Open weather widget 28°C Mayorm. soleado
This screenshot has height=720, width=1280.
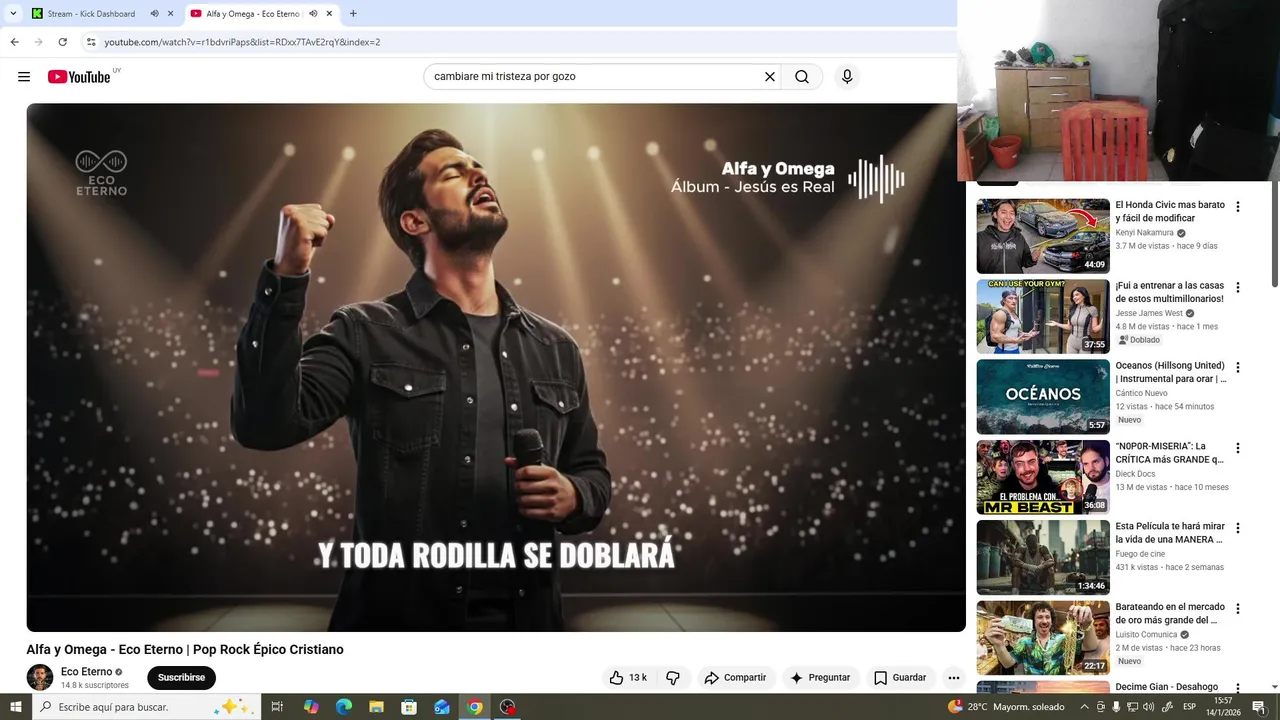[1006, 707]
